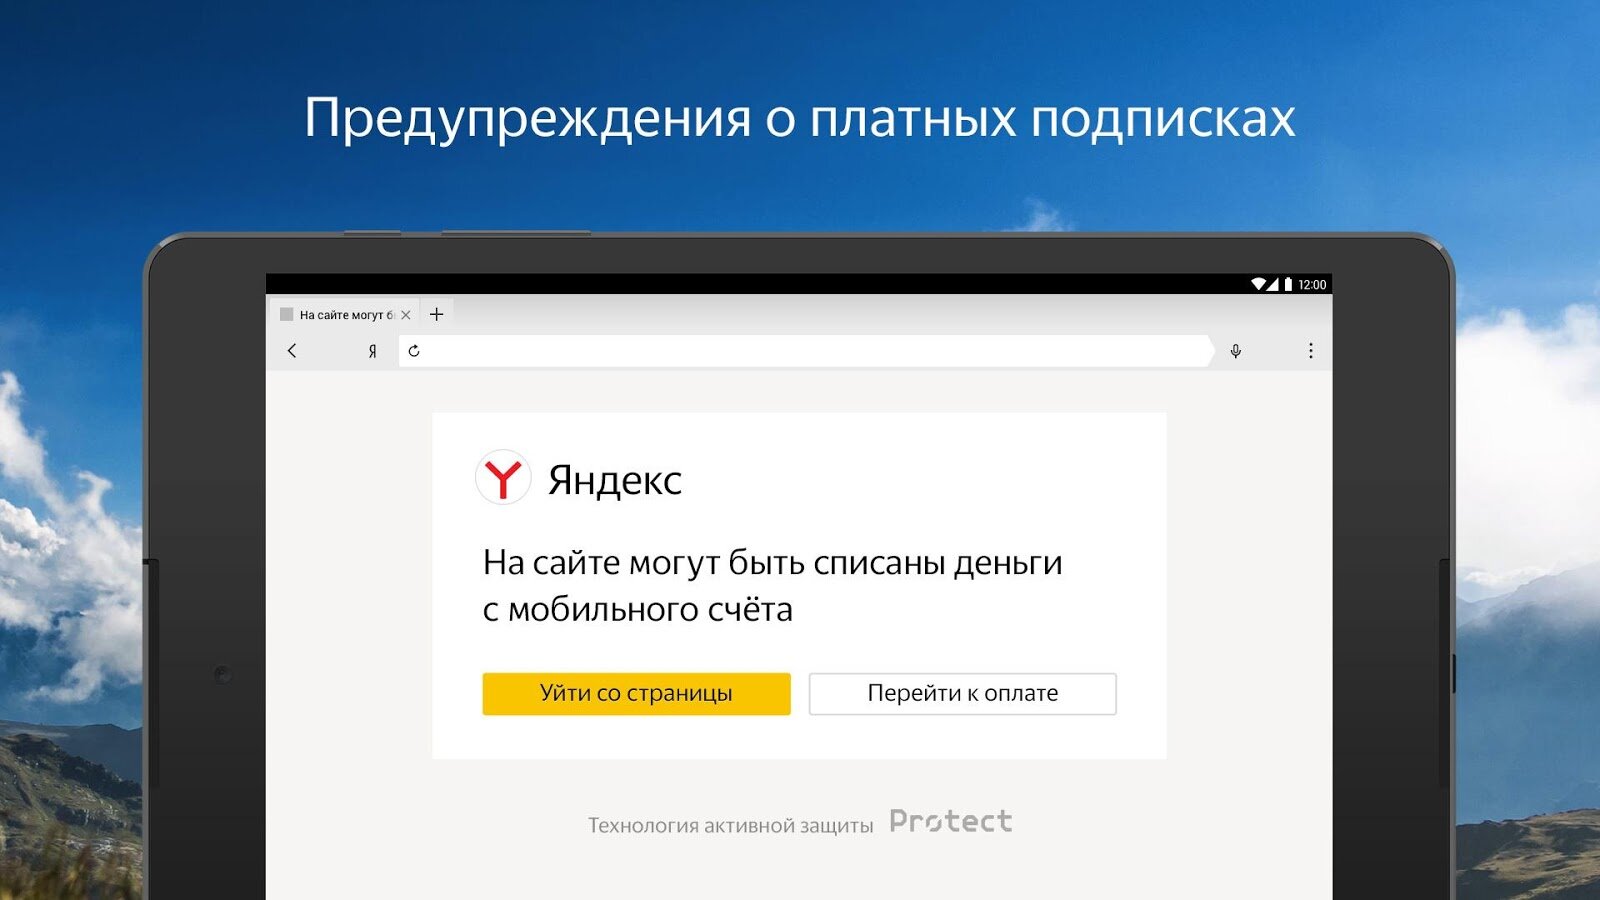
Task: Click the Protect technology logo
Action: [x=950, y=822]
